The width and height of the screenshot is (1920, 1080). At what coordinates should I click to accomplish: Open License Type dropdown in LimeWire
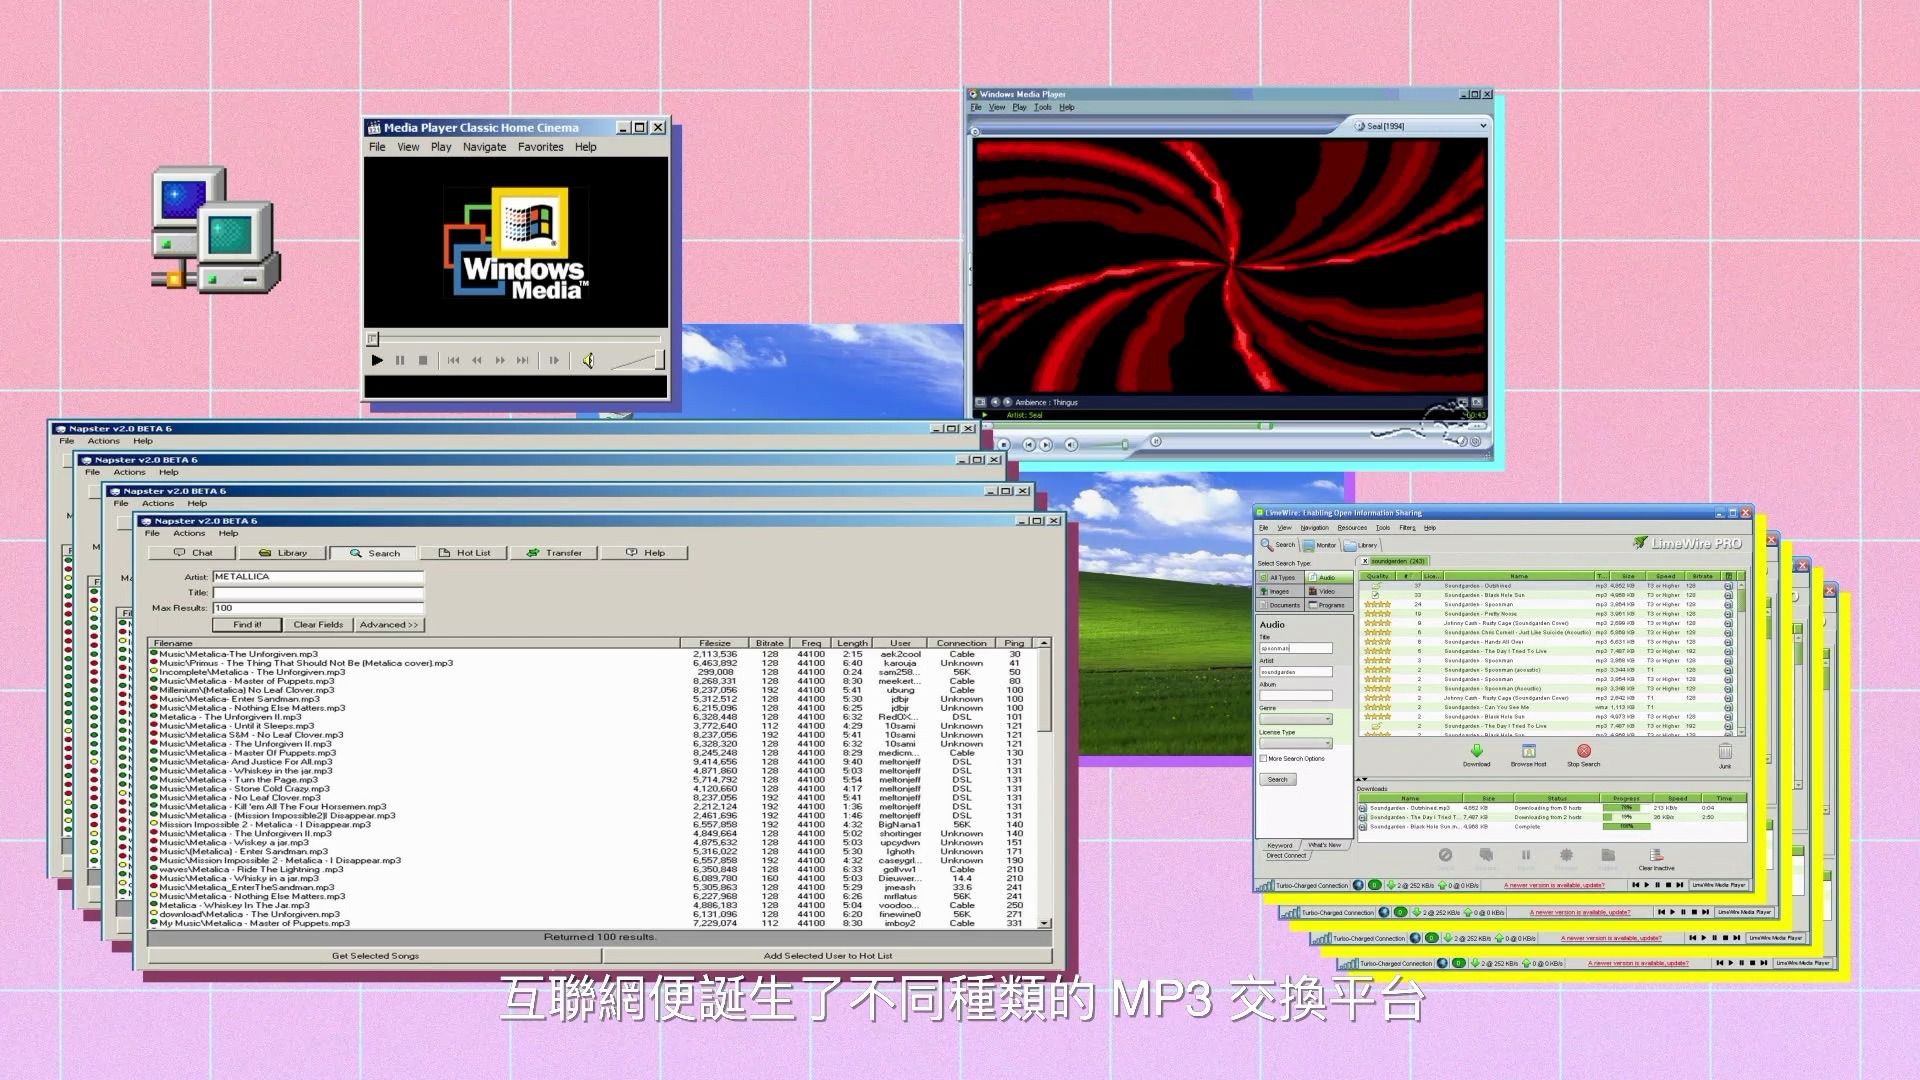click(1296, 743)
